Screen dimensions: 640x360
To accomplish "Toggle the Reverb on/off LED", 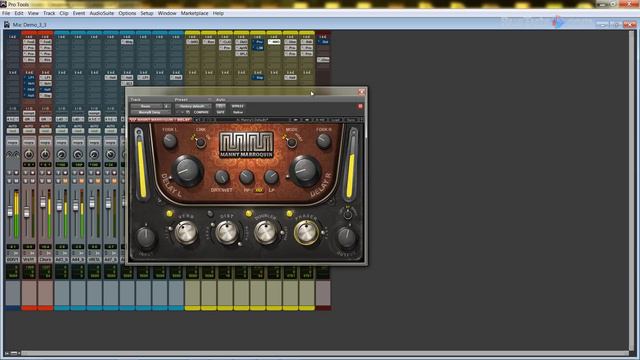I will click(x=169, y=213).
